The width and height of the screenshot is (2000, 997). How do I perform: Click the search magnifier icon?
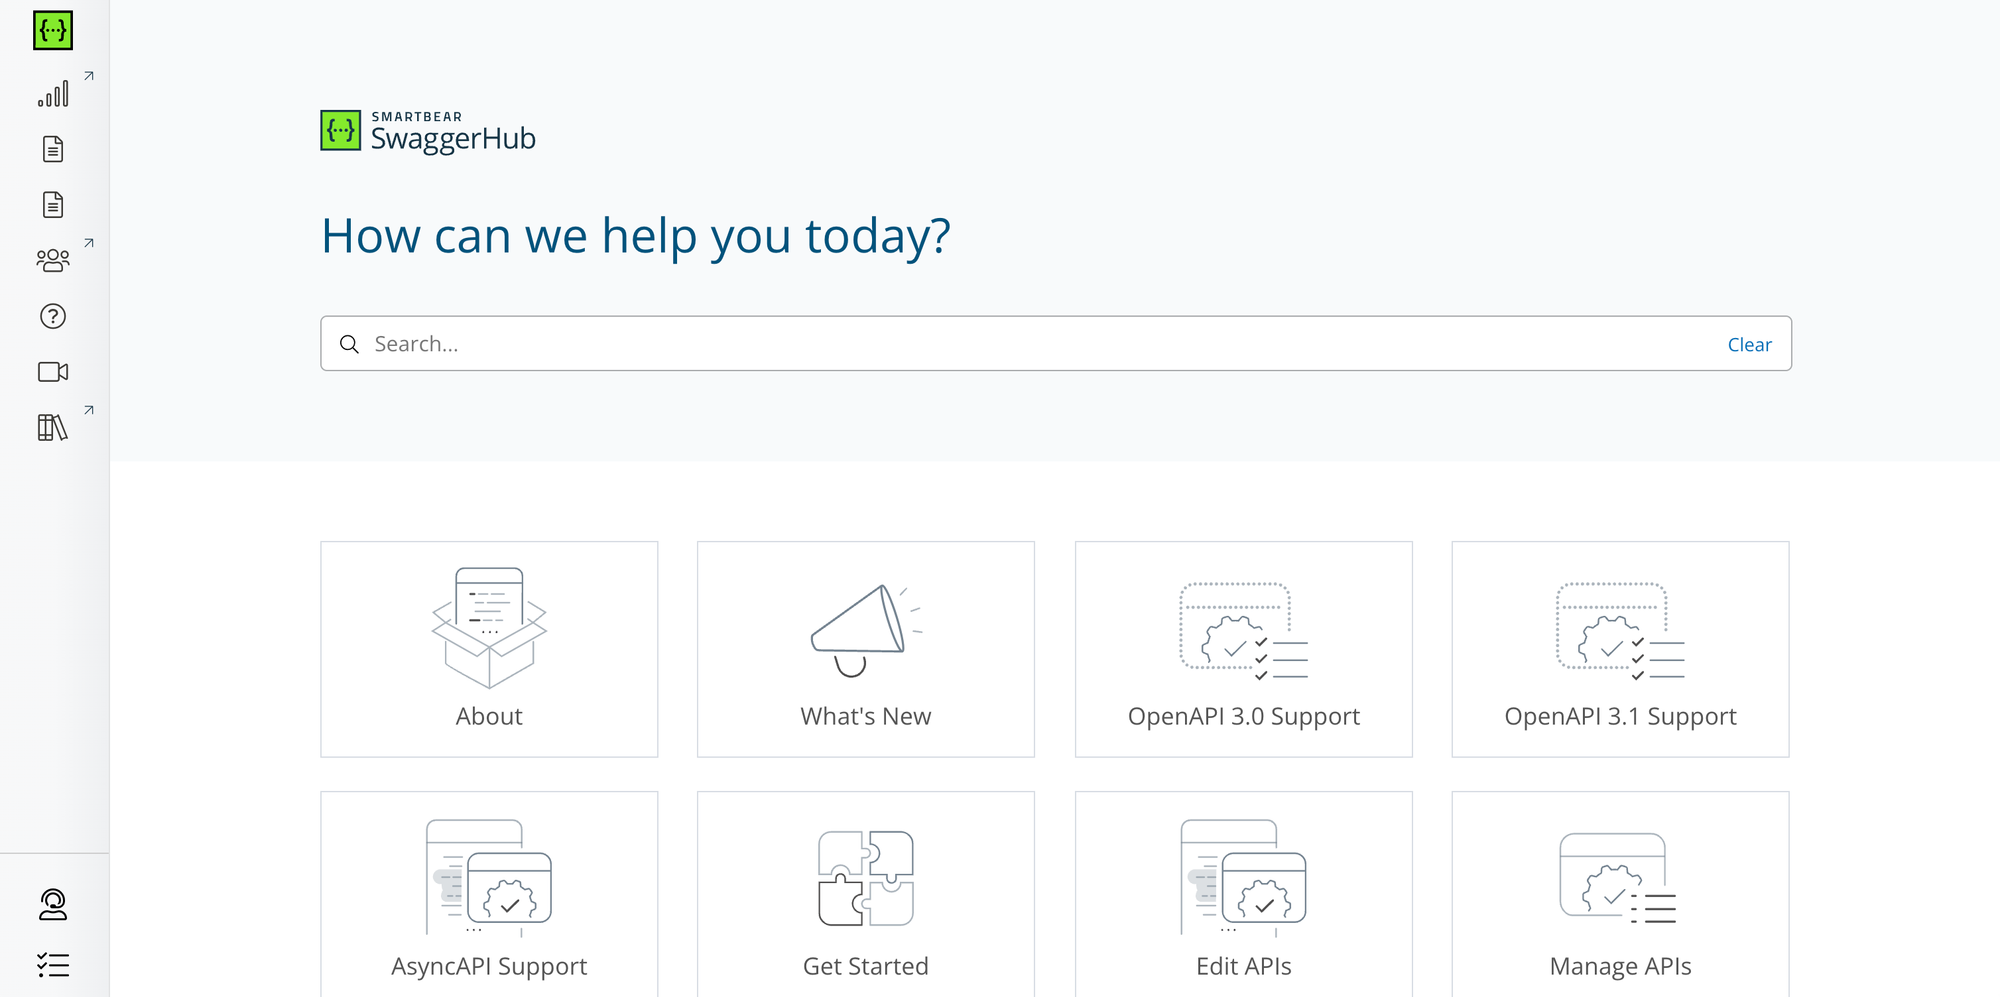(x=349, y=343)
